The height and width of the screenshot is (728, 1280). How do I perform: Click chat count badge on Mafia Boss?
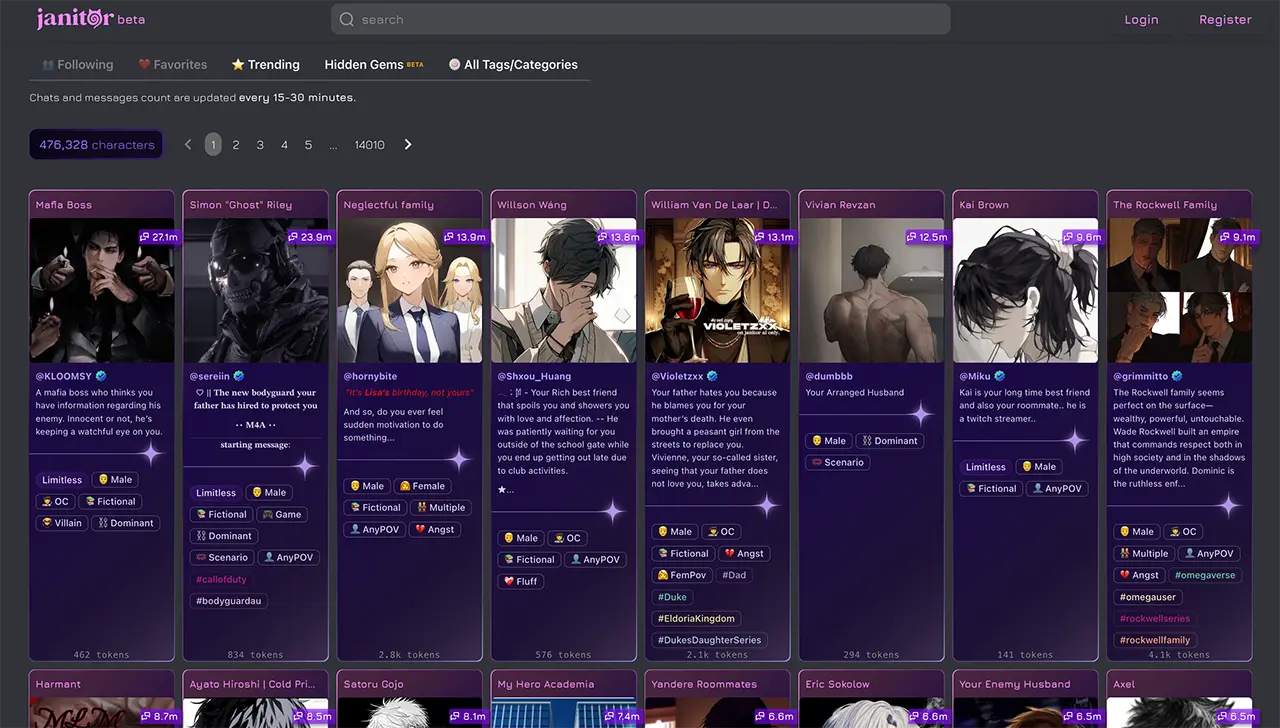point(158,237)
